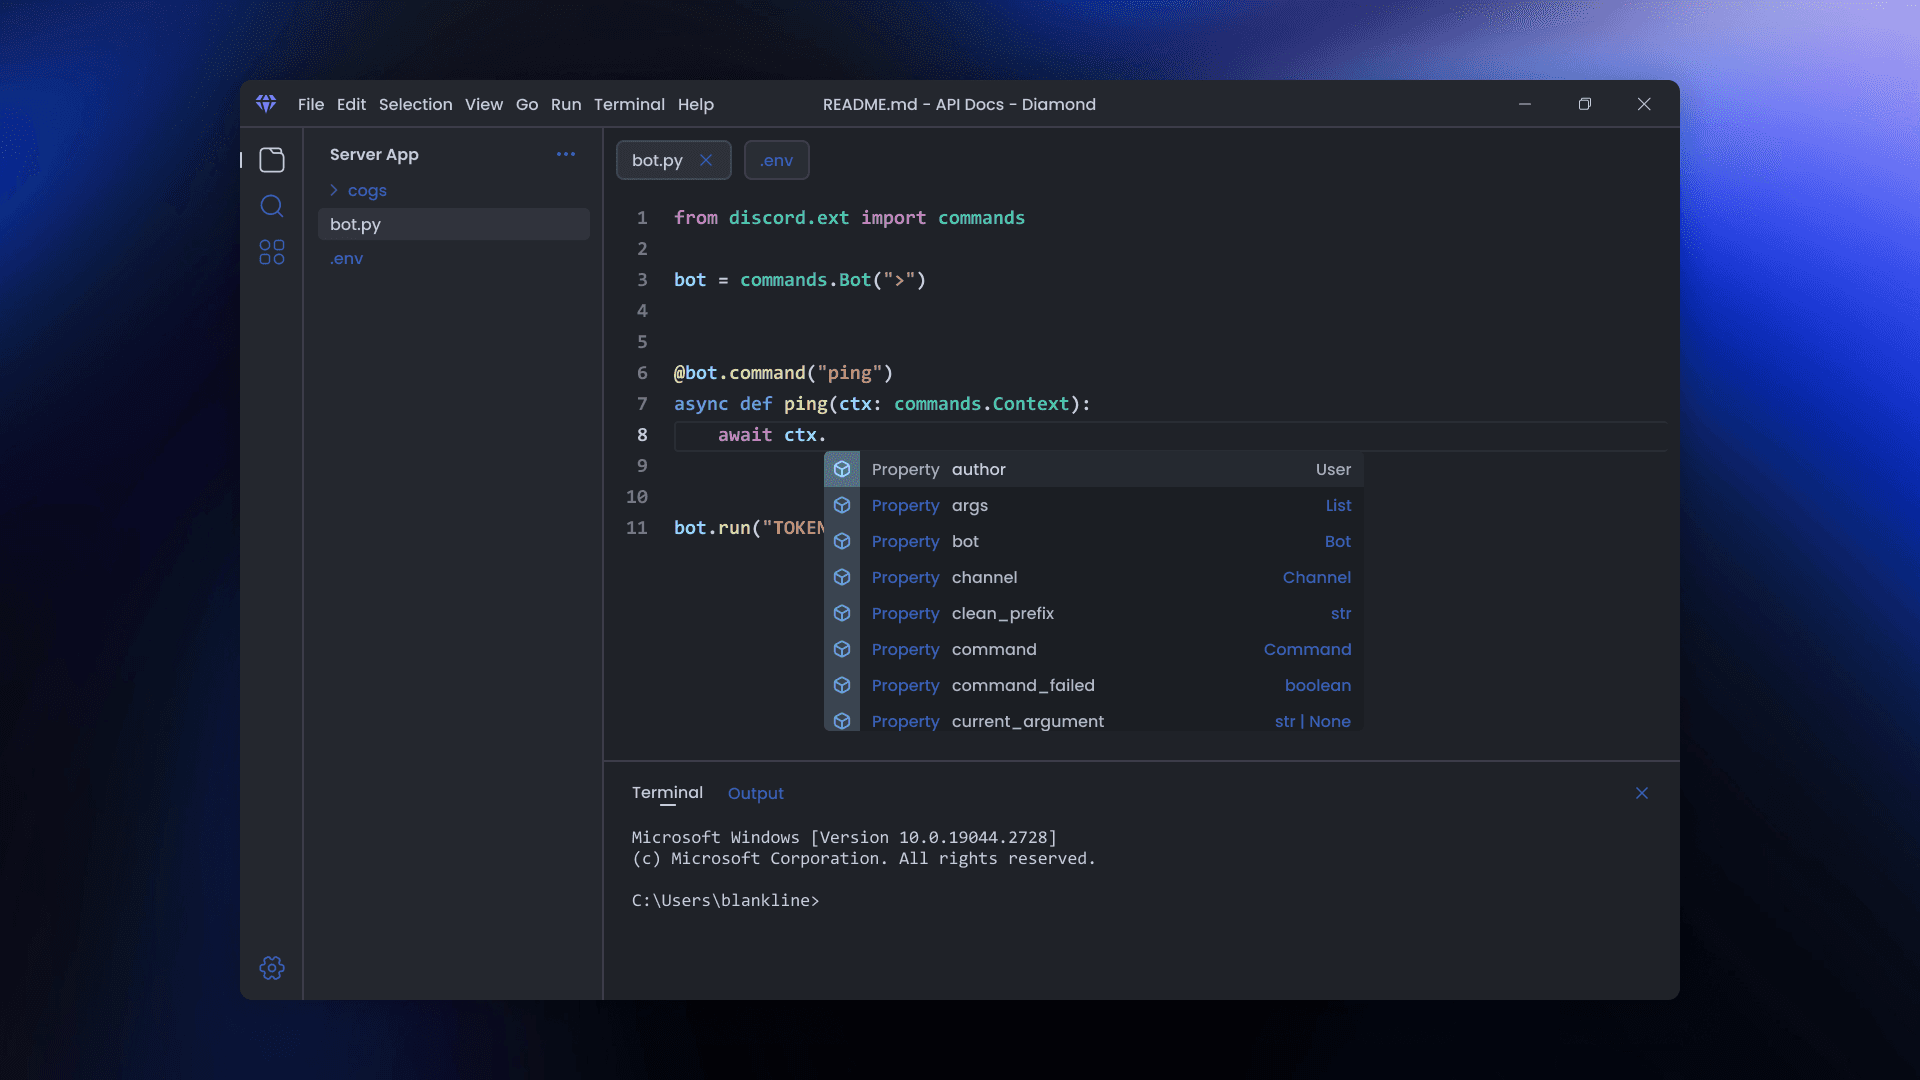This screenshot has width=1920, height=1080.
Task: Open the Terminal menu
Action: point(629,104)
